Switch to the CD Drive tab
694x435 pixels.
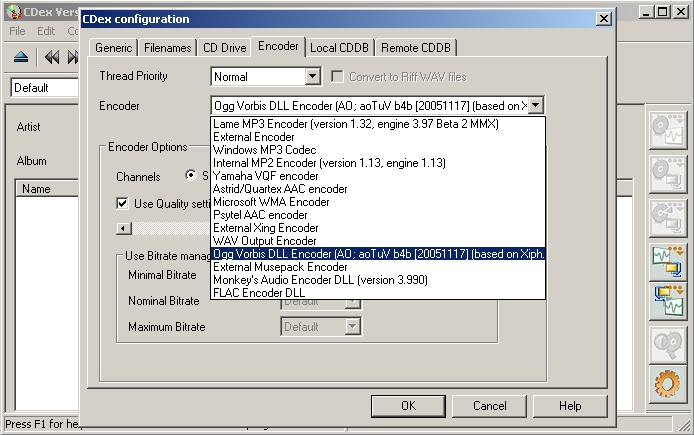click(x=224, y=47)
